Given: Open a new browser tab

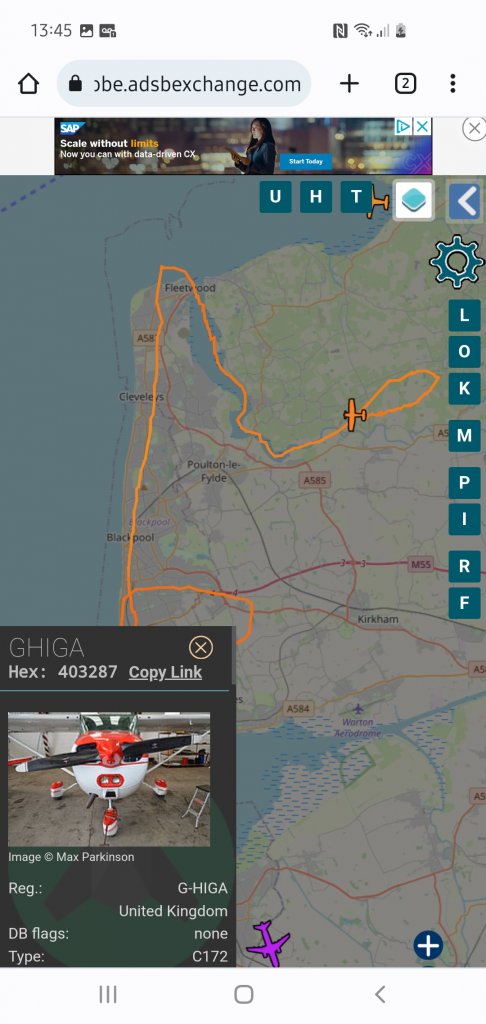Looking at the screenshot, I should pyautogui.click(x=349, y=84).
